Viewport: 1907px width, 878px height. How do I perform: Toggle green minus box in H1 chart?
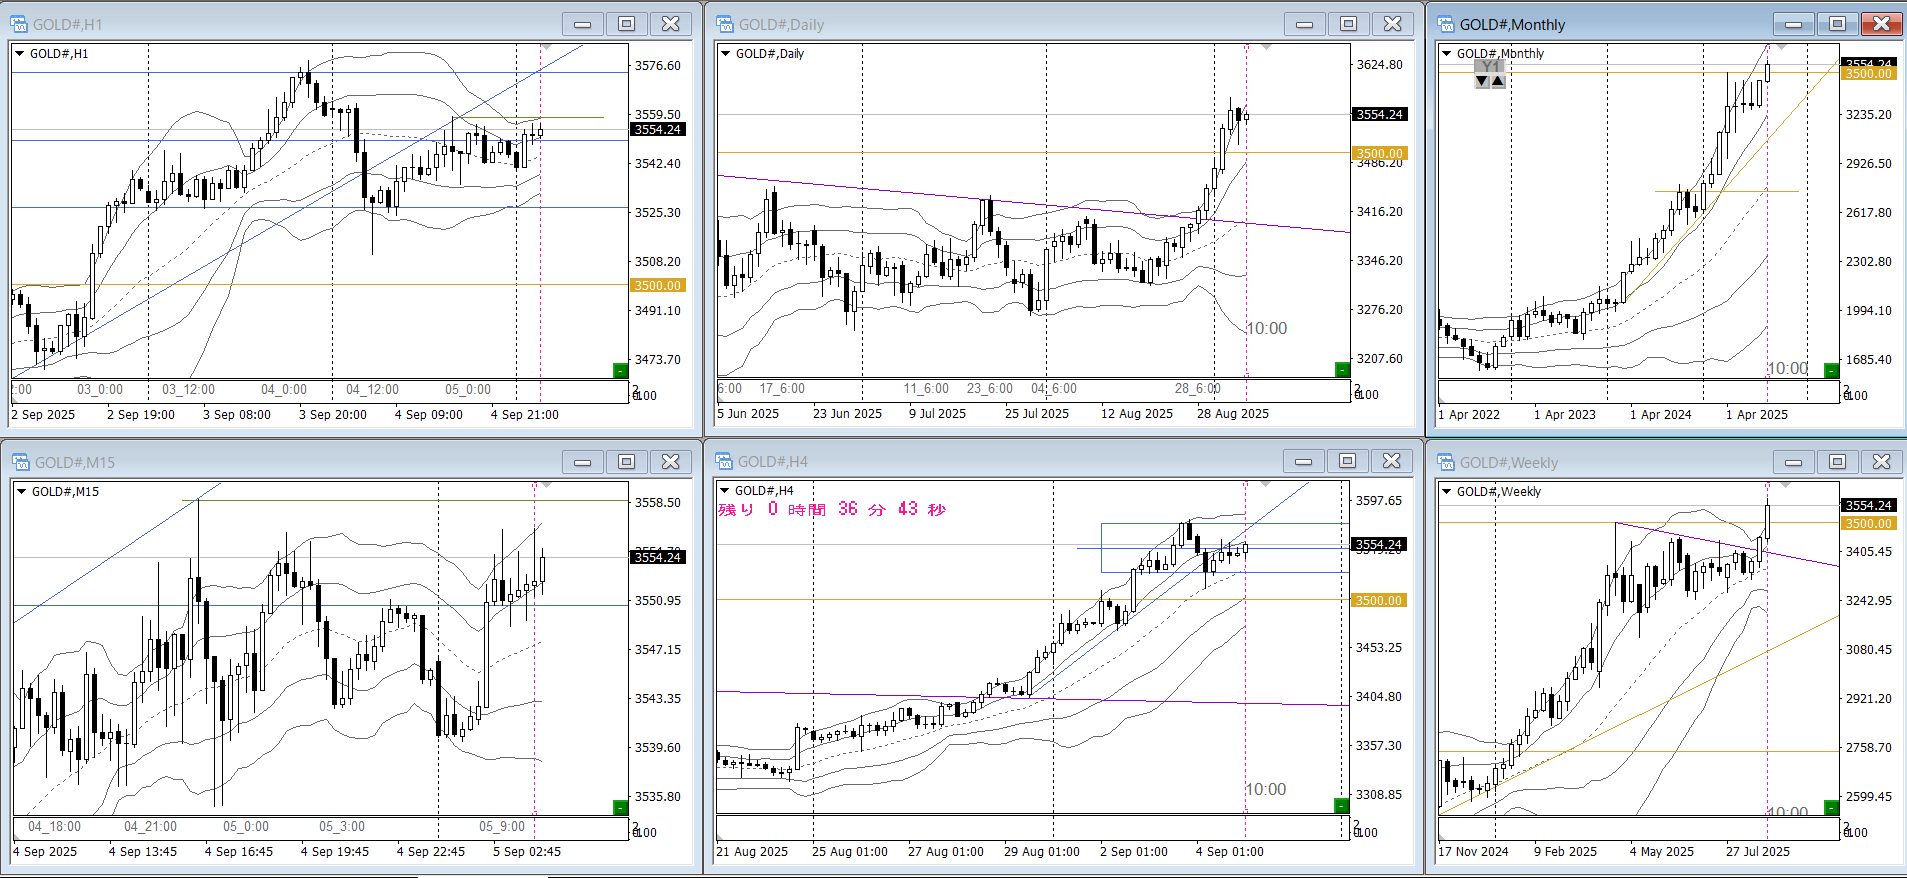point(620,371)
